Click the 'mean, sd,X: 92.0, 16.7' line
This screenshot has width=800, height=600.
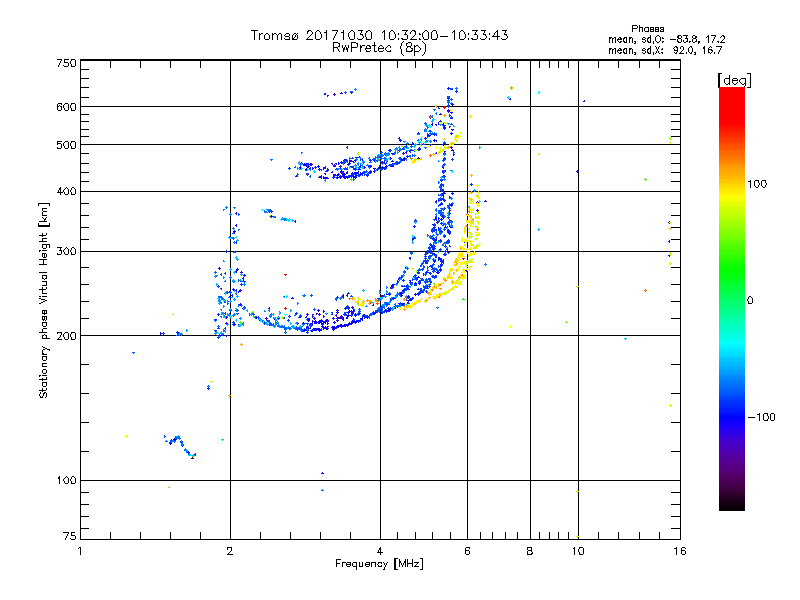(665, 50)
